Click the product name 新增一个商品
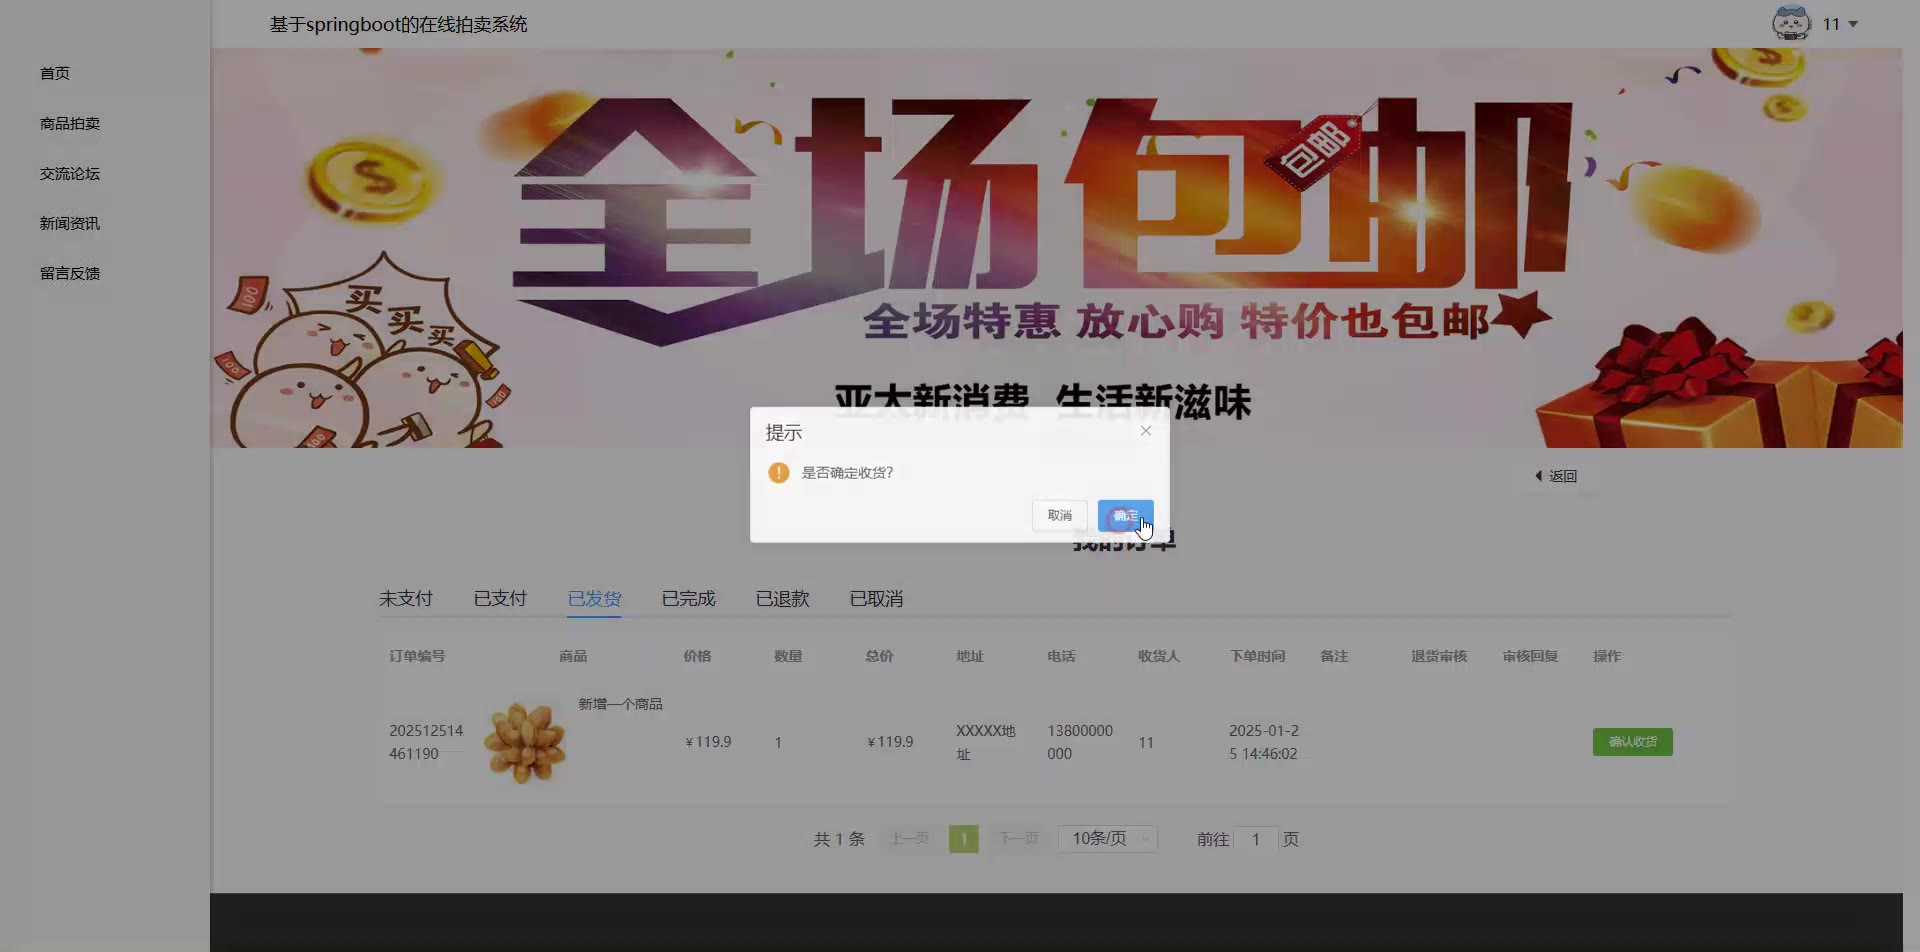Image resolution: width=1920 pixels, height=952 pixels. pyautogui.click(x=620, y=704)
